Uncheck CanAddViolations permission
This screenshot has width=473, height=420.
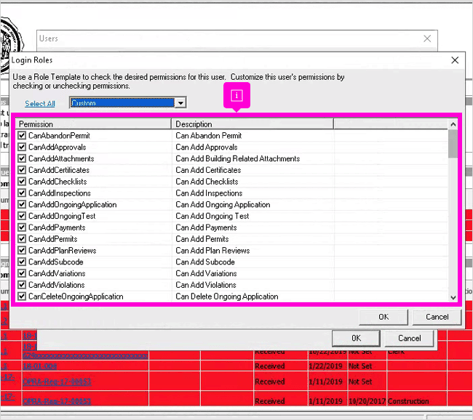(x=22, y=285)
